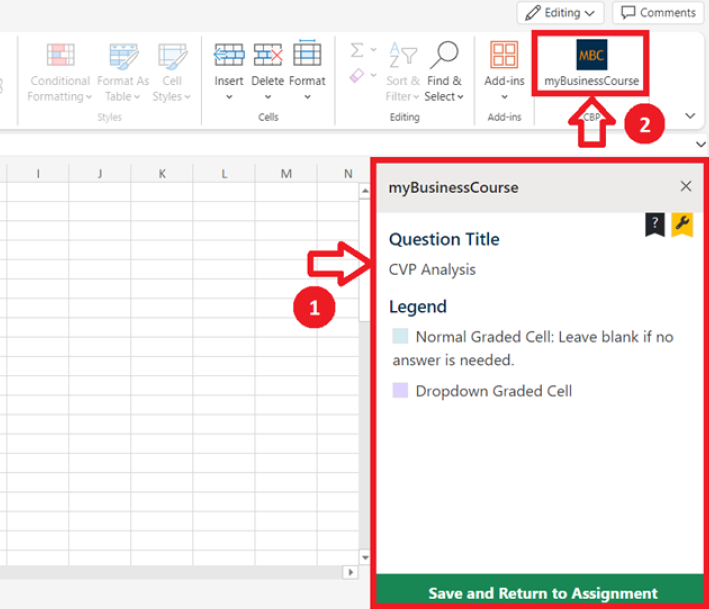
Task: Click the AutoSum sigma icon
Action: [x=357, y=50]
